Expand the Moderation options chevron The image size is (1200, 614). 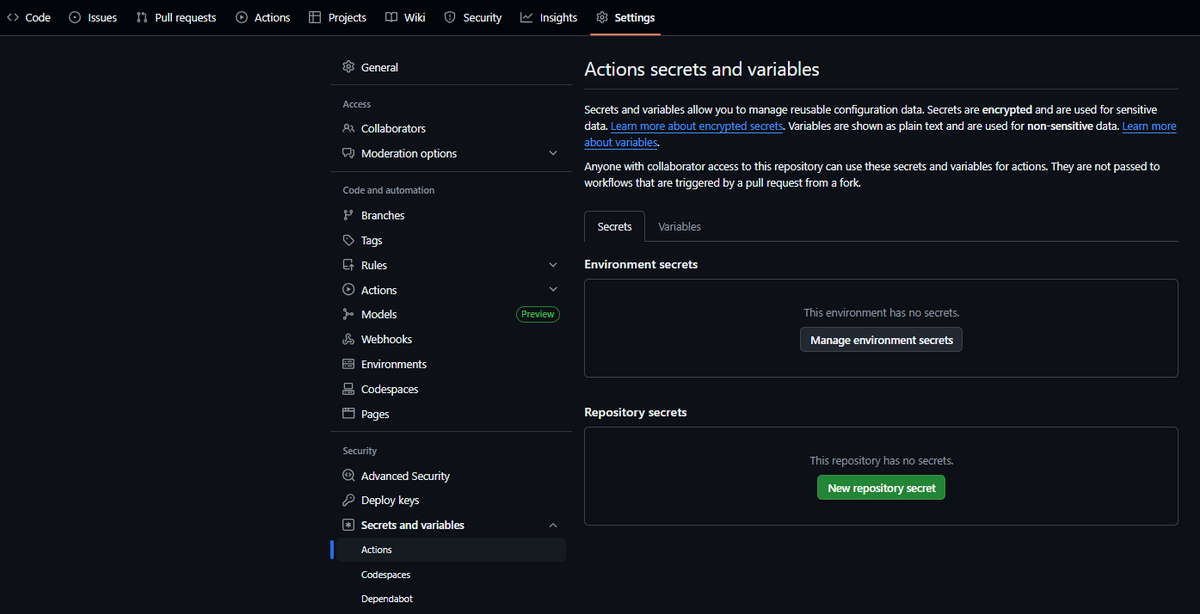tap(553, 153)
